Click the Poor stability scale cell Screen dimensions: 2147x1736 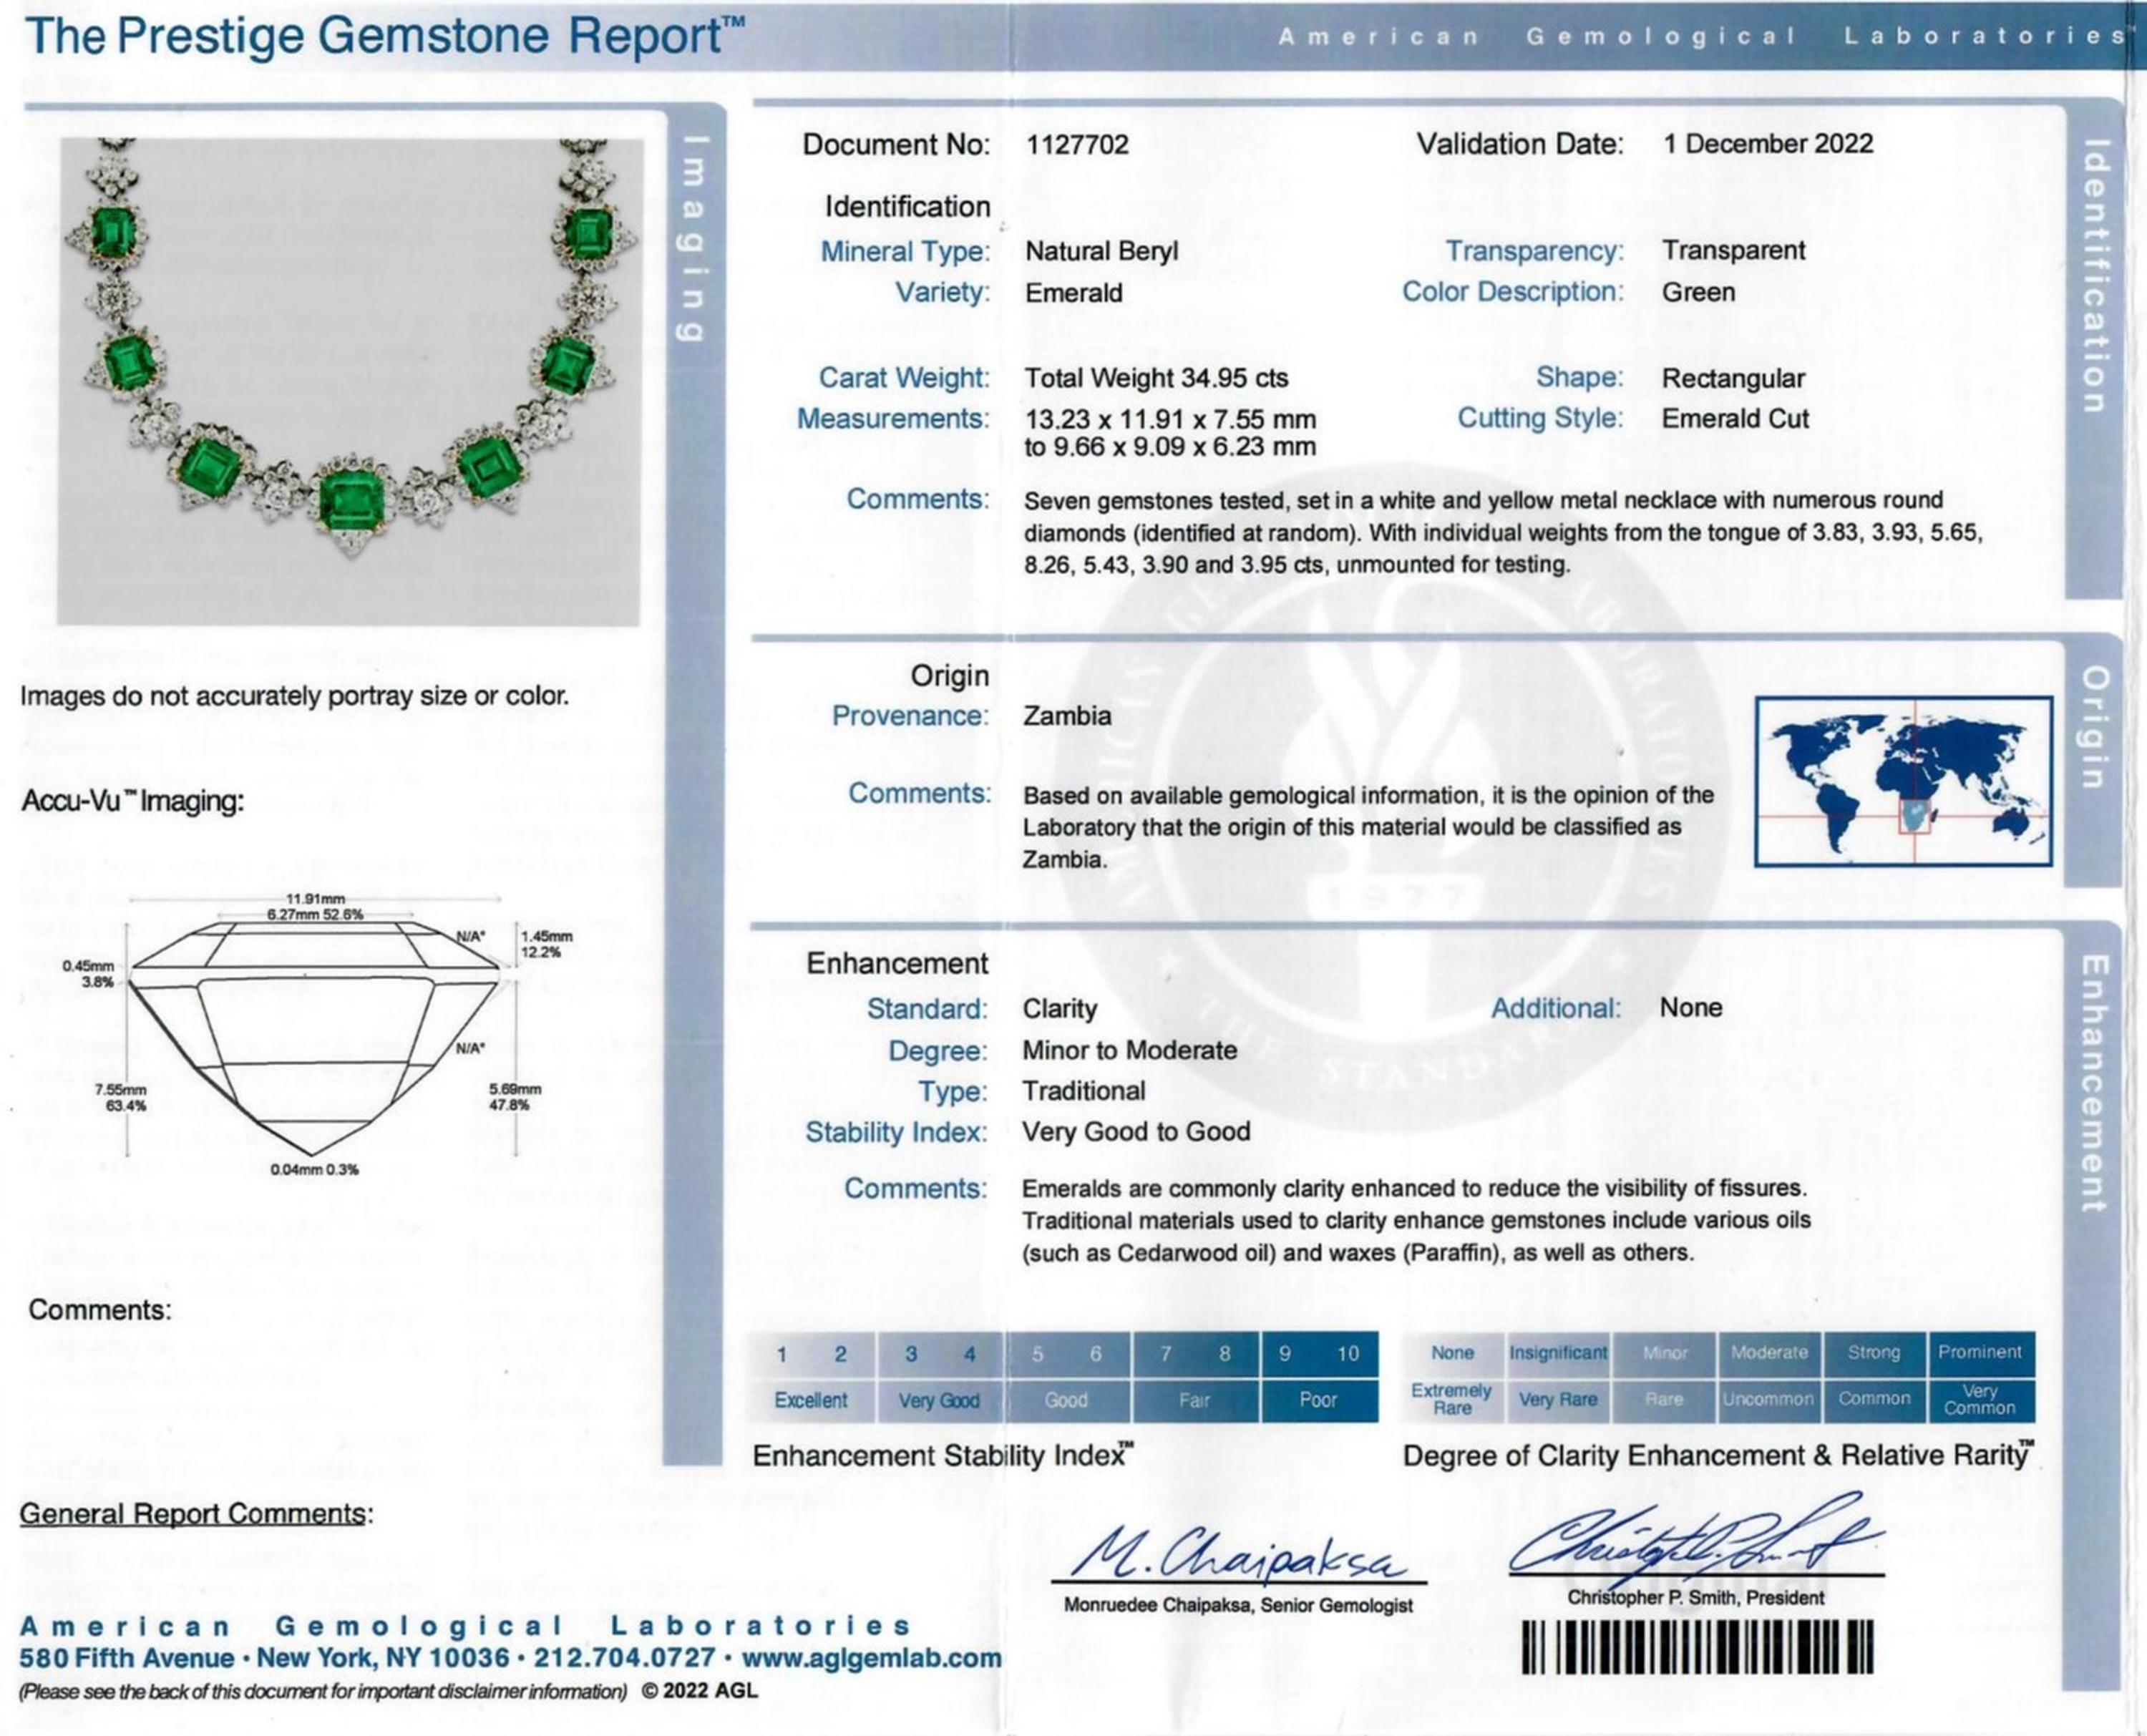point(1319,1400)
